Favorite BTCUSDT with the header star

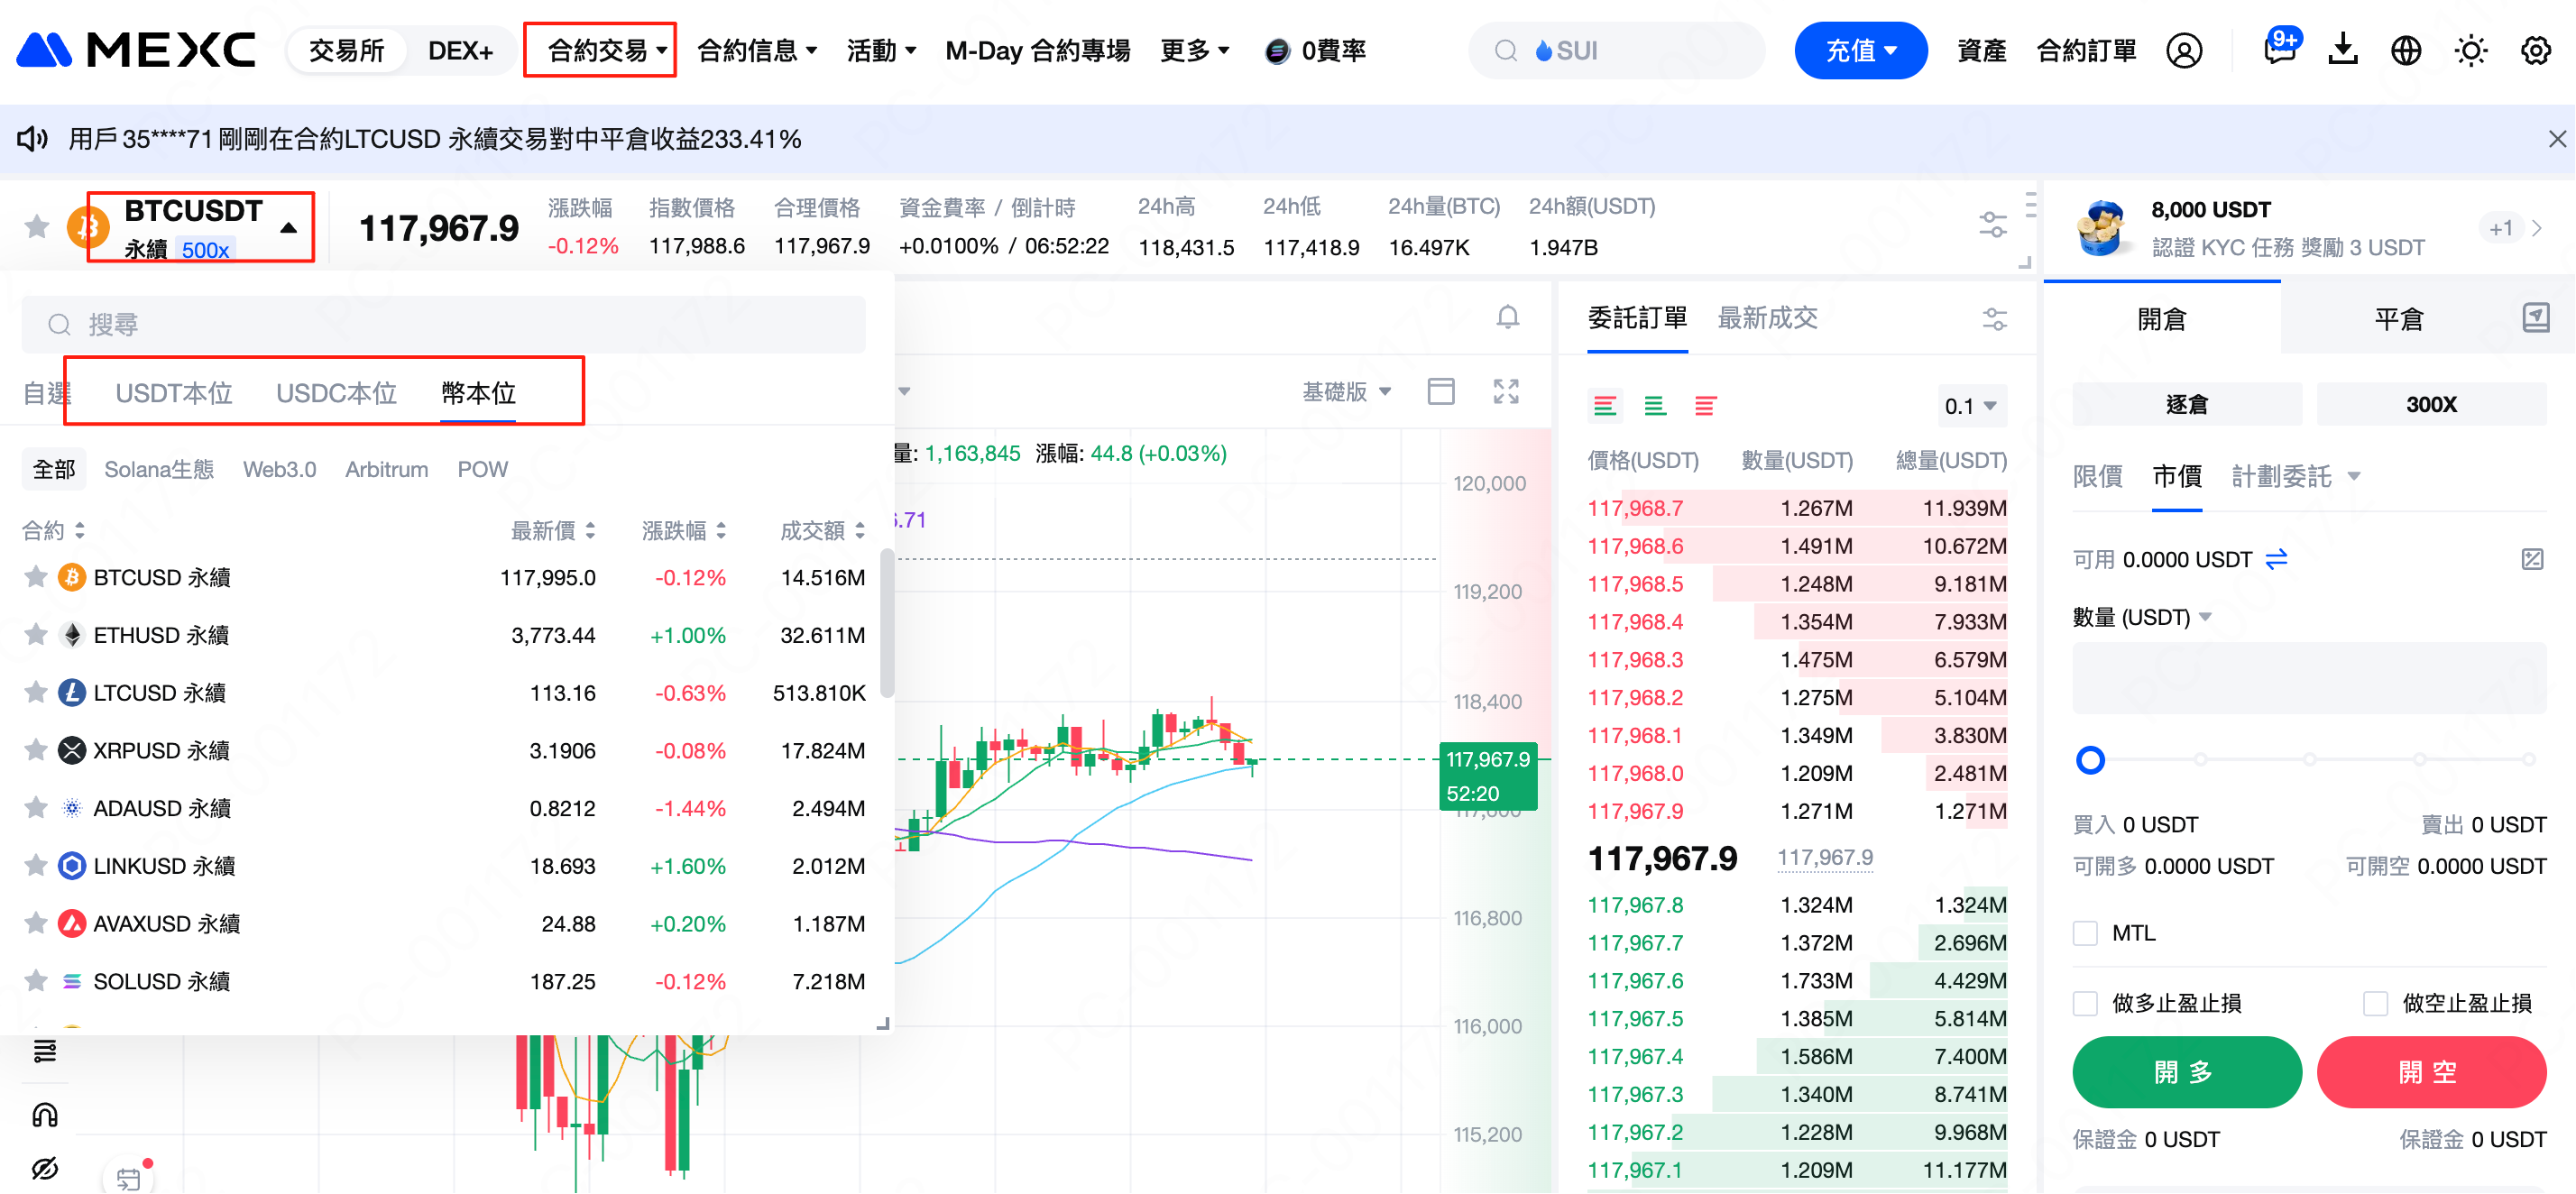37,227
